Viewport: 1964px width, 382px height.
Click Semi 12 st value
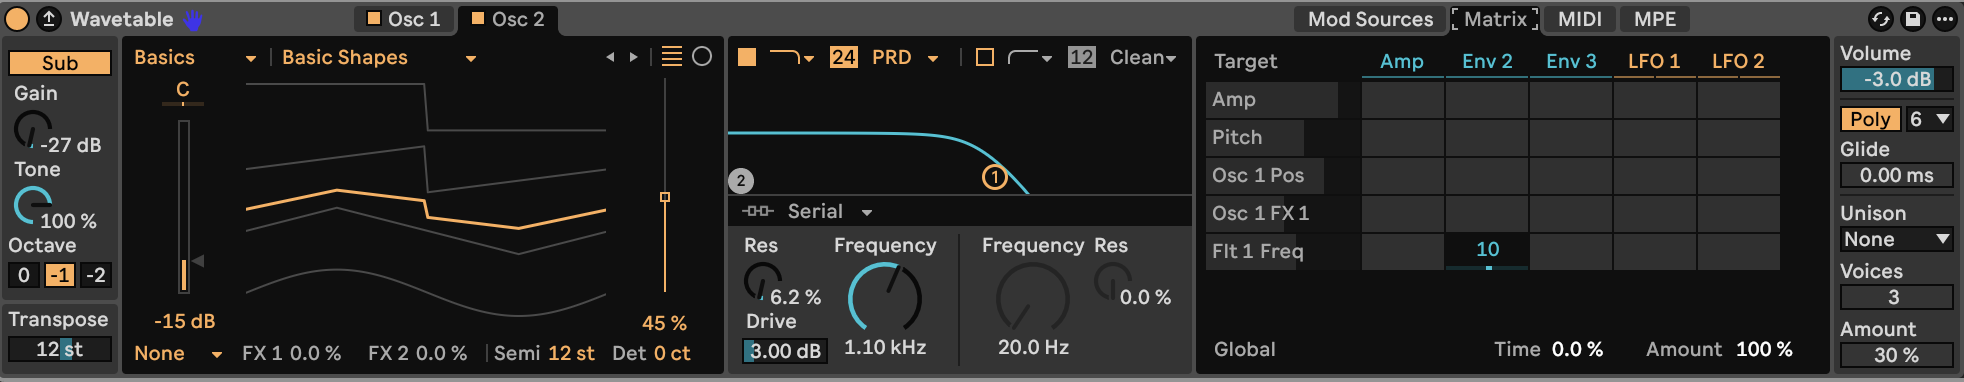571,353
